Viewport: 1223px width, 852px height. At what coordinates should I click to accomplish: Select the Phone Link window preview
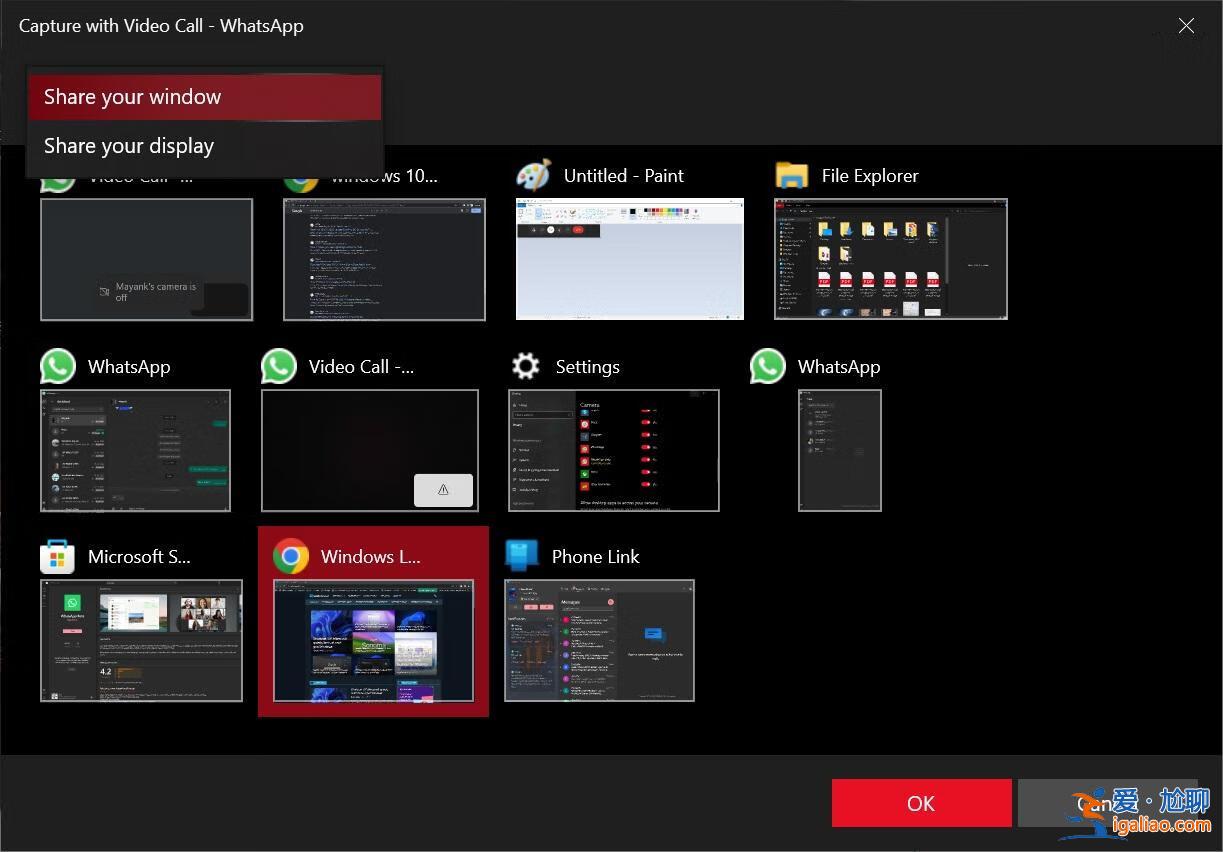click(x=599, y=640)
